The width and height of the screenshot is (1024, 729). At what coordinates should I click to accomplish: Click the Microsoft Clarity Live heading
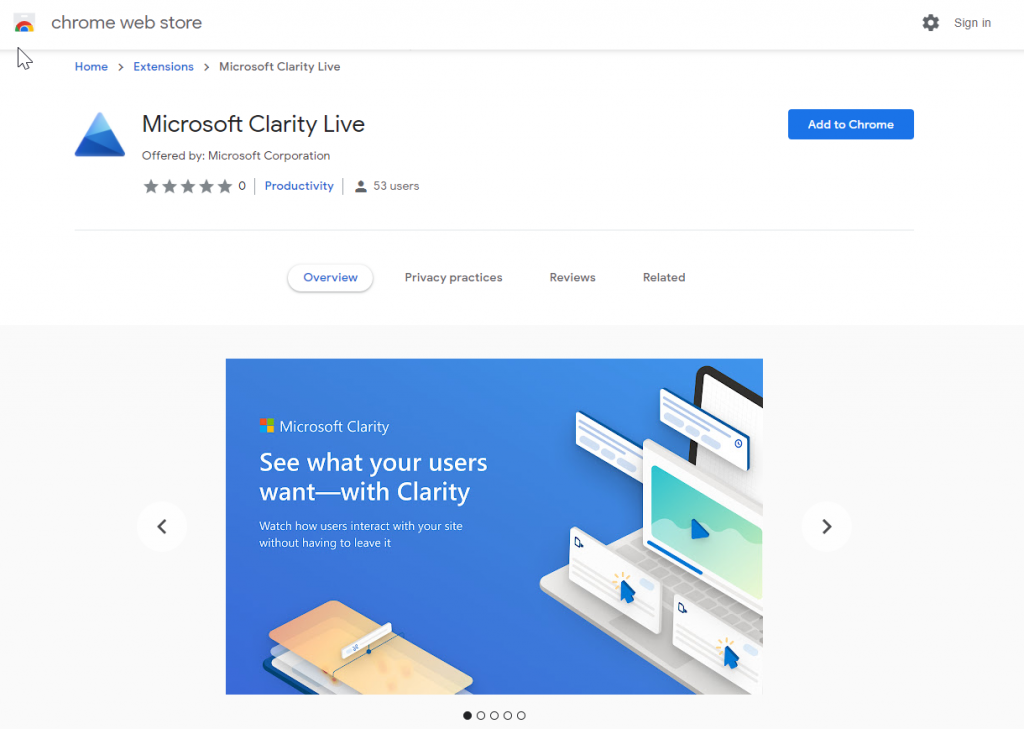click(253, 124)
